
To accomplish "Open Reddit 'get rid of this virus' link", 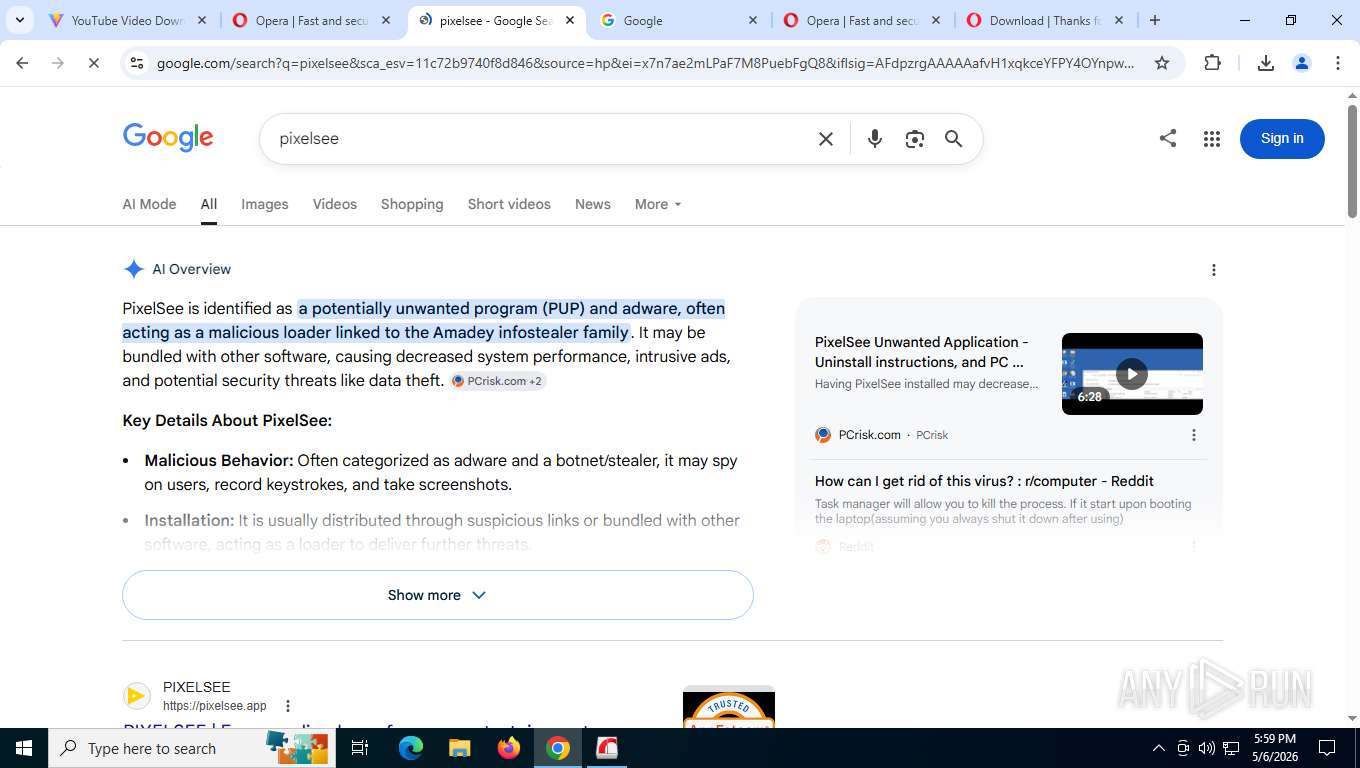I will coord(984,481).
